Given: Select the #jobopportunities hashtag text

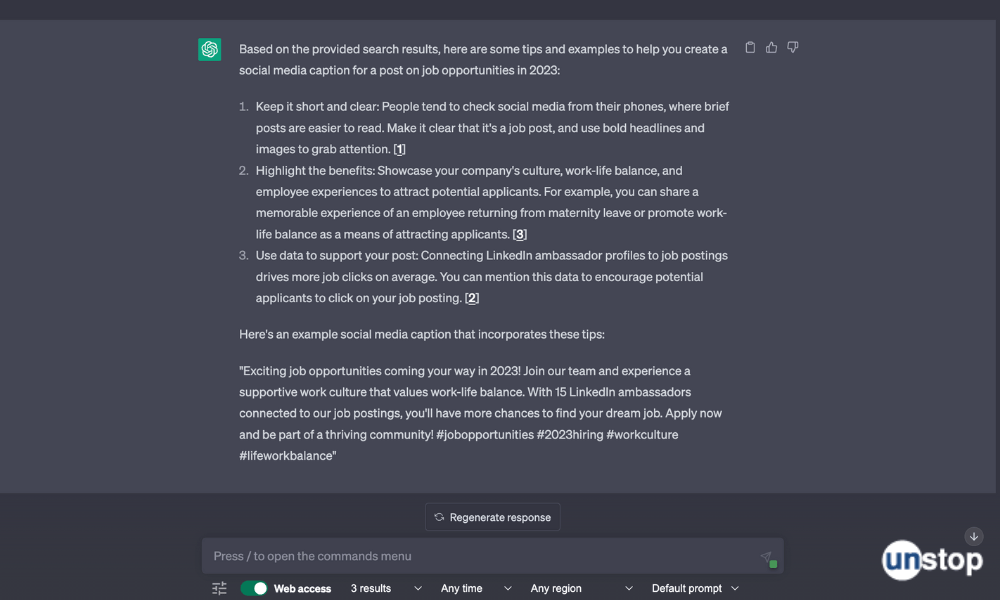Looking at the screenshot, I should pos(484,434).
